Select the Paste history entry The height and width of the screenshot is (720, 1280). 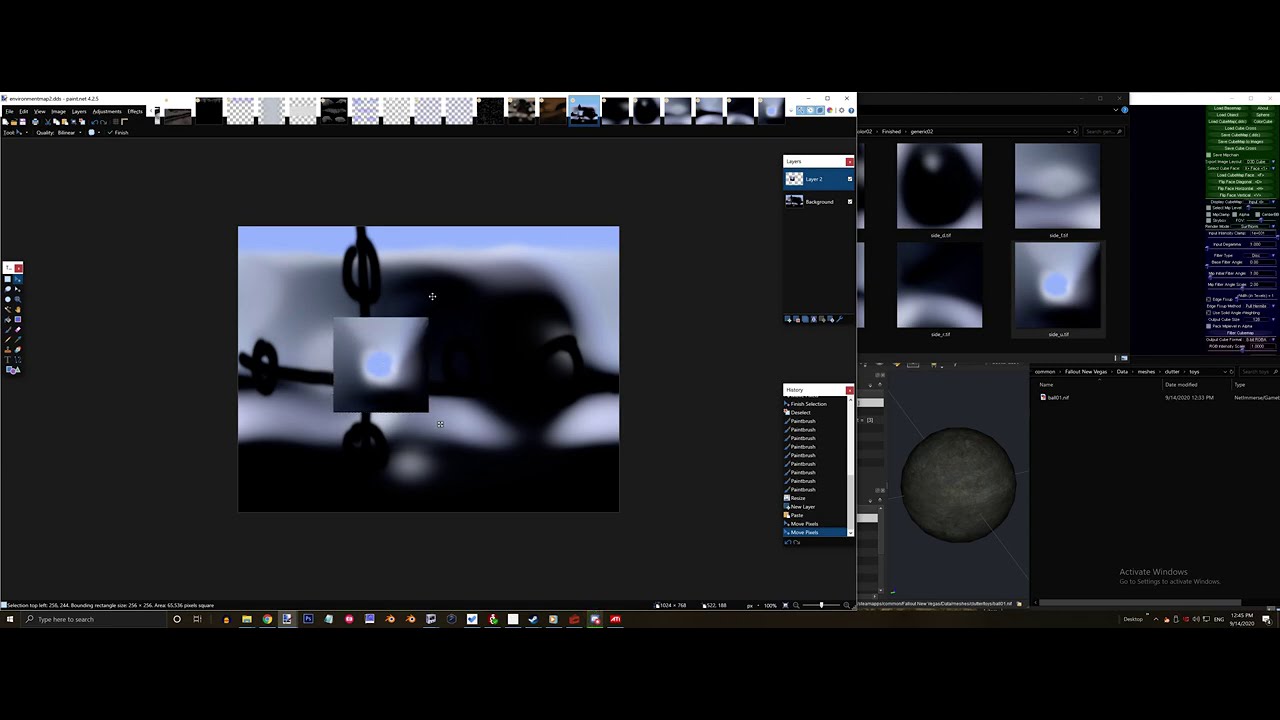point(815,515)
